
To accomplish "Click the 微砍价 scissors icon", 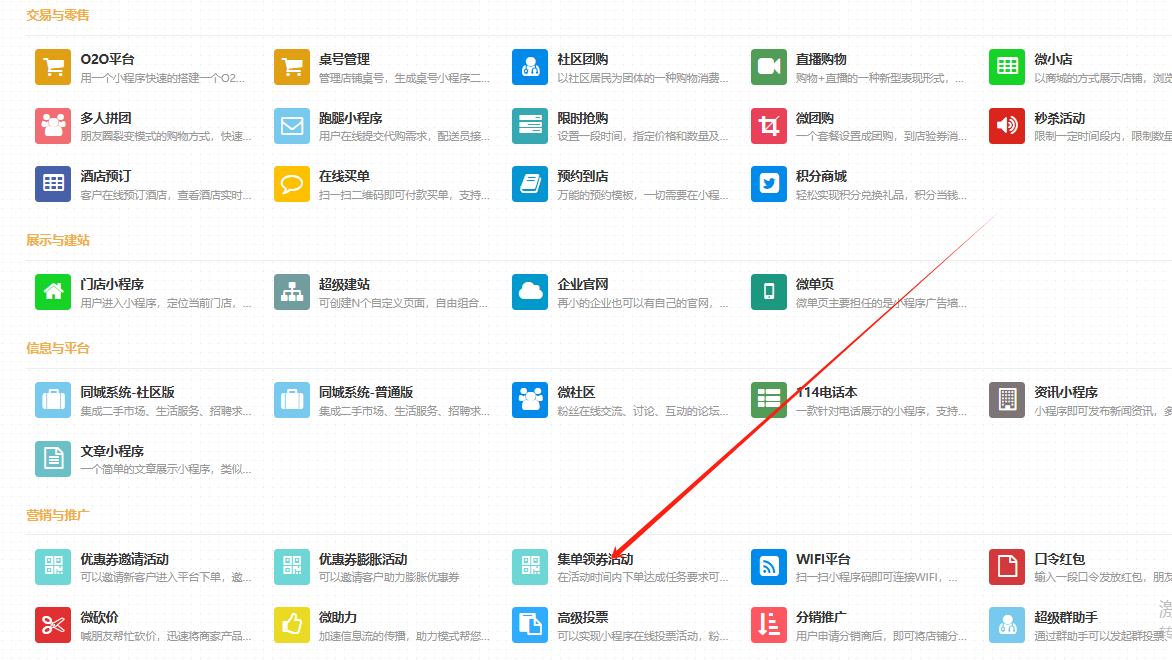I will coord(53,625).
